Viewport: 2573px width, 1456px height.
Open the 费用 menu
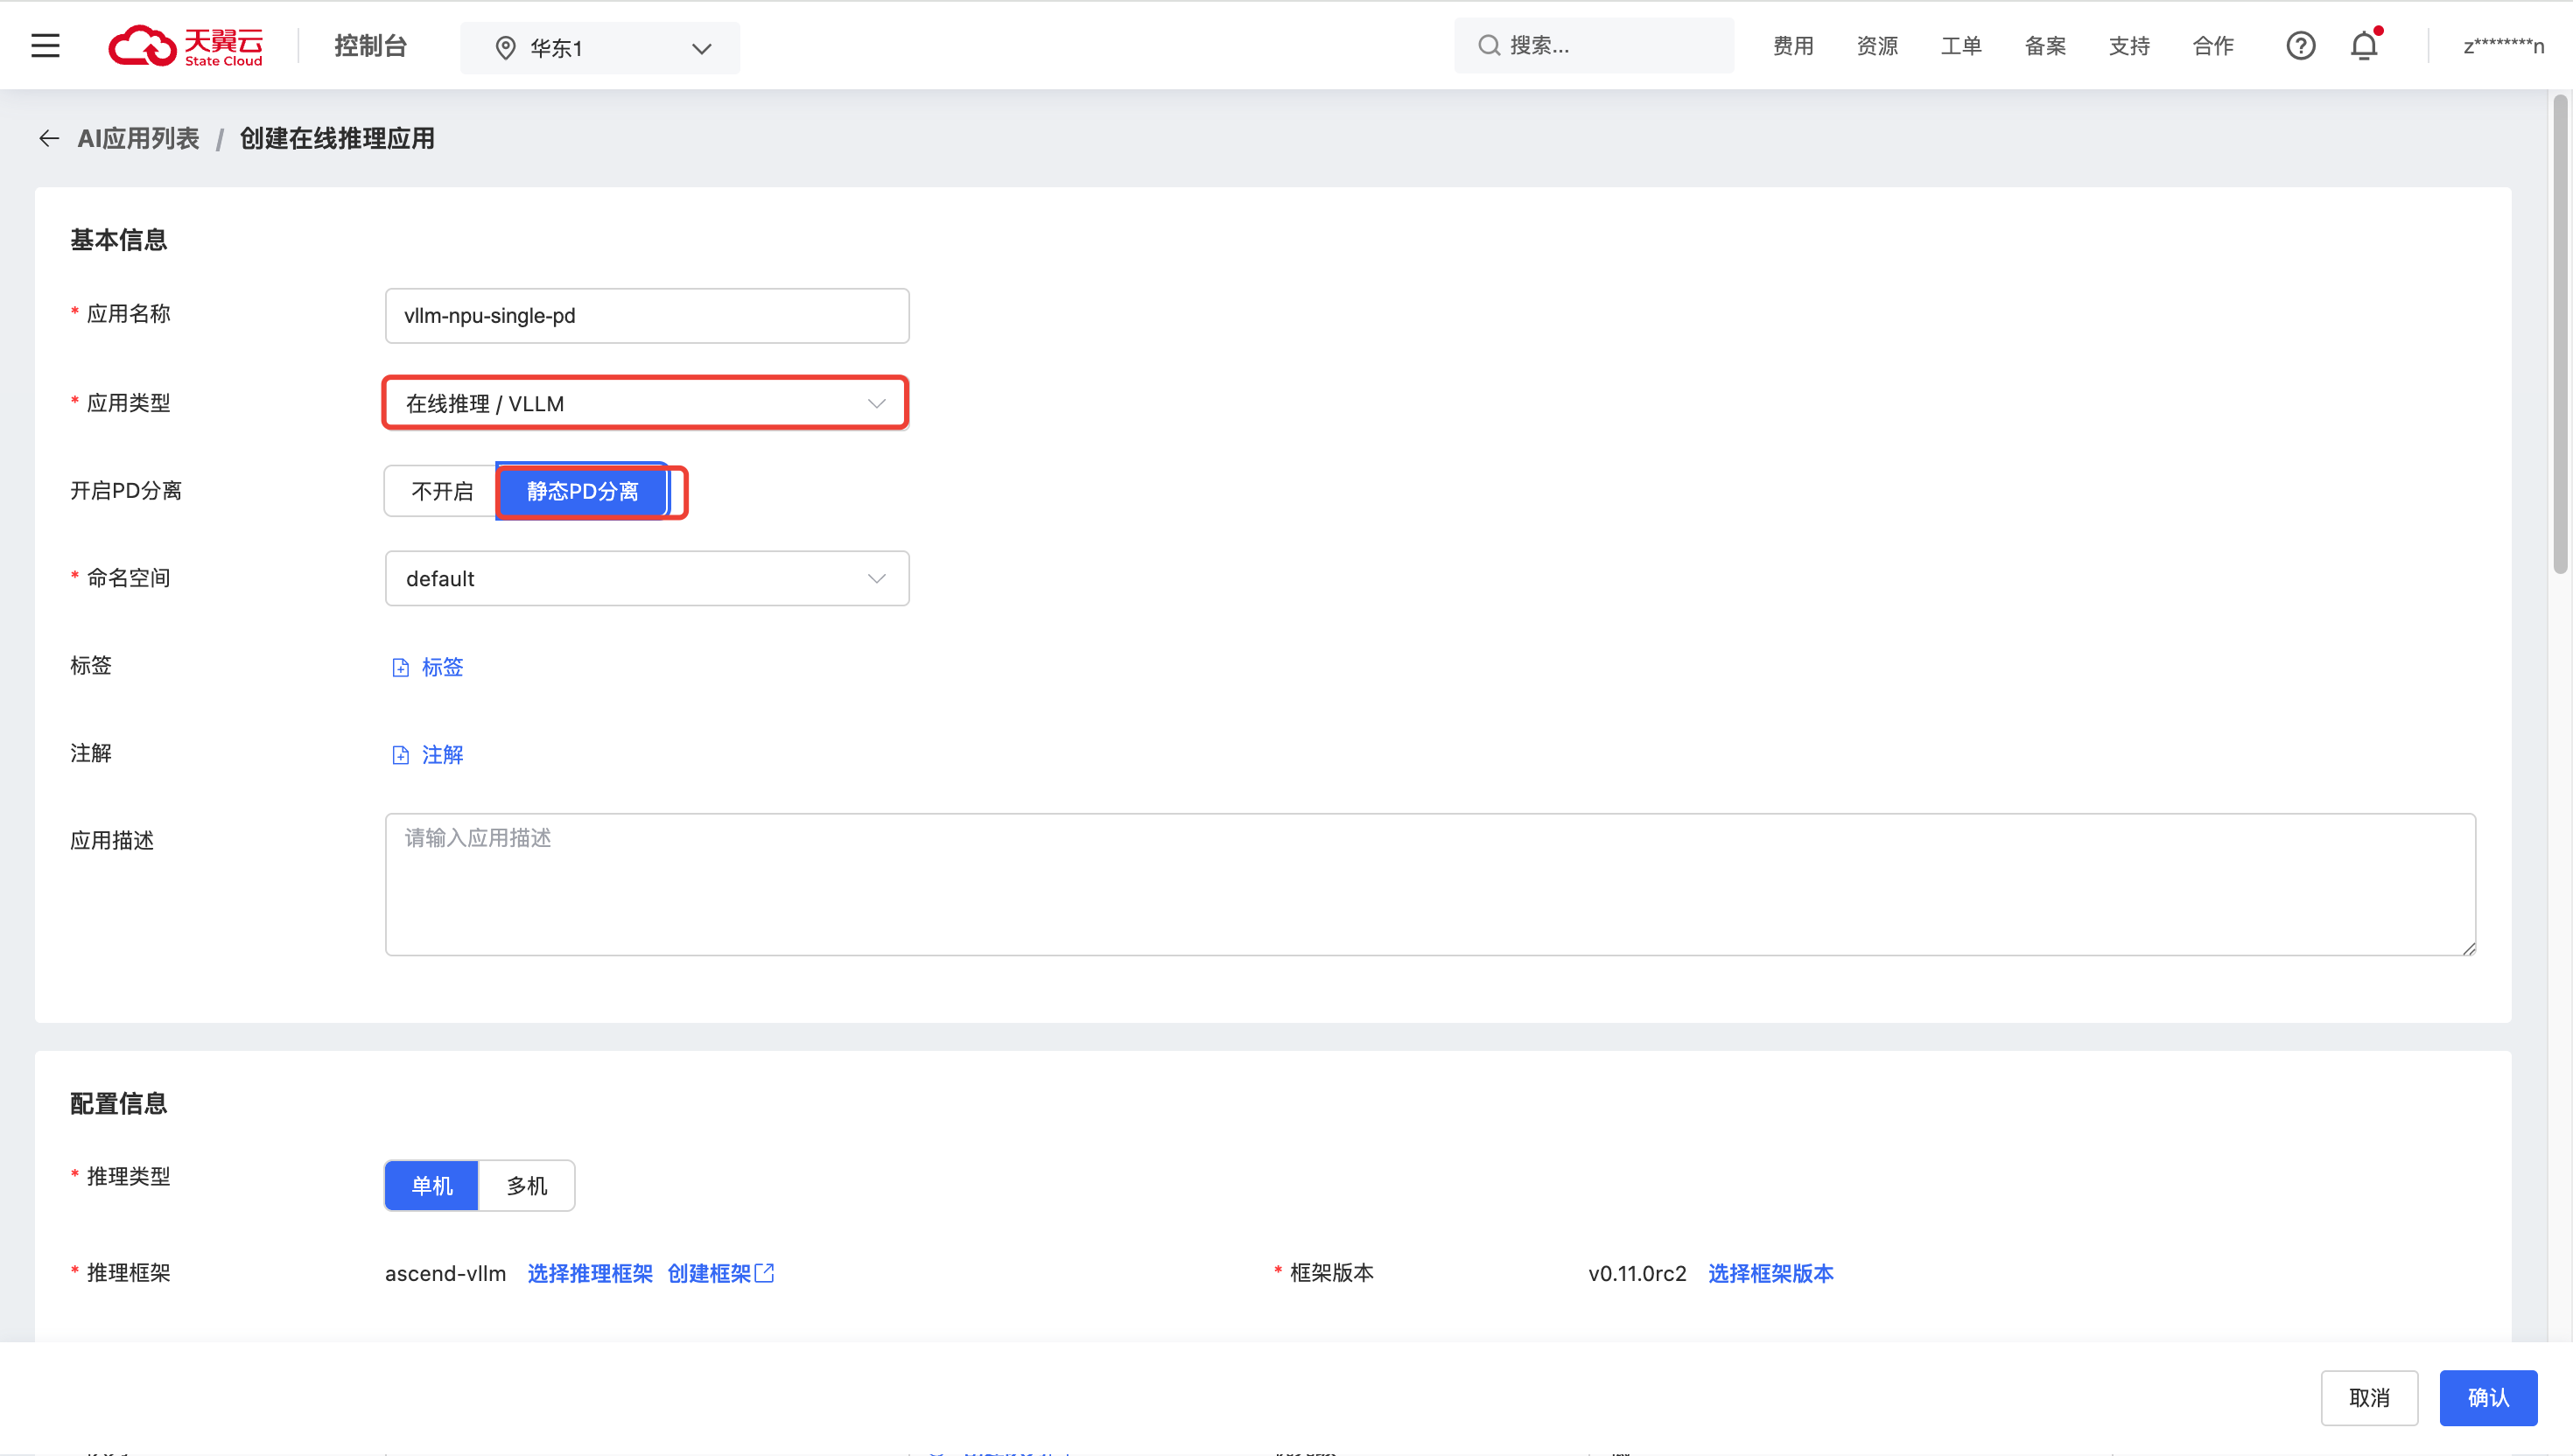click(1793, 46)
